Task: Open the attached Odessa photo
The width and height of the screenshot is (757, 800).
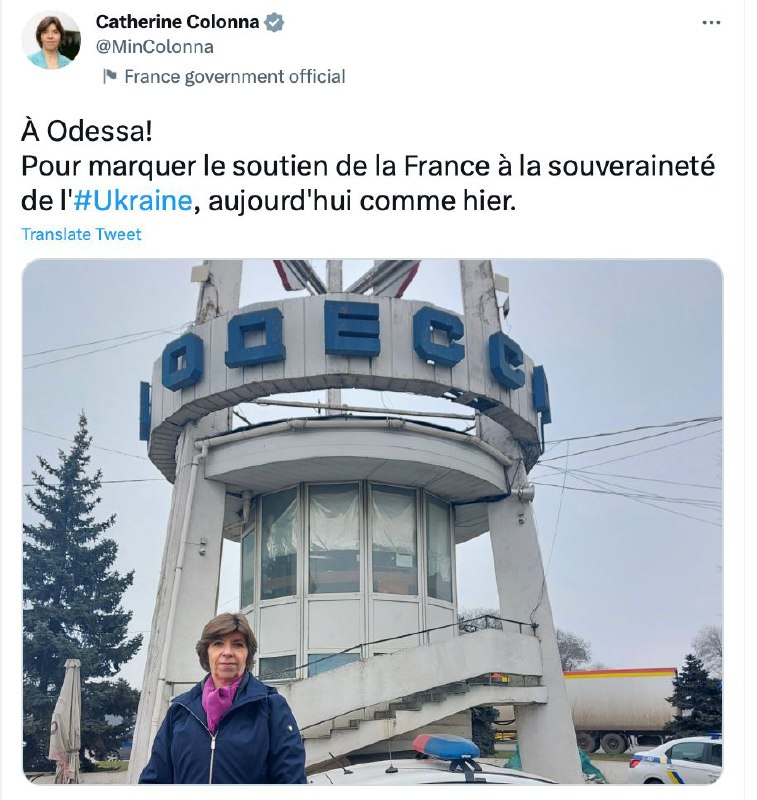Action: coord(372,521)
